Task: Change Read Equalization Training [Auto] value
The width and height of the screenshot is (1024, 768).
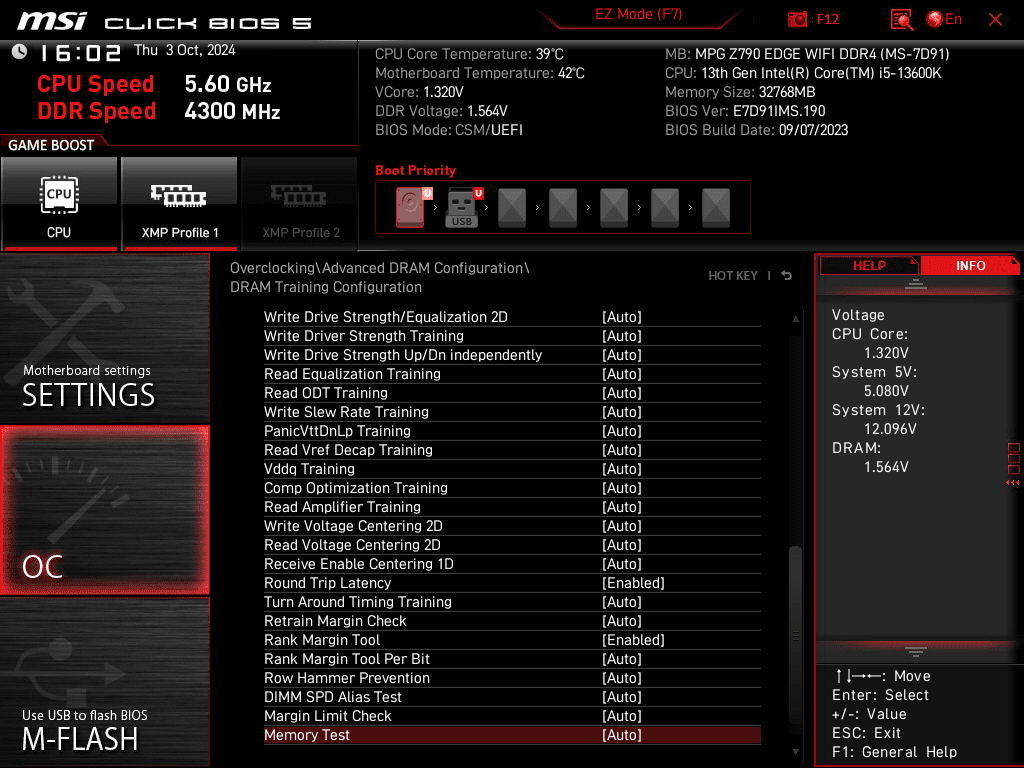Action: (x=622, y=374)
